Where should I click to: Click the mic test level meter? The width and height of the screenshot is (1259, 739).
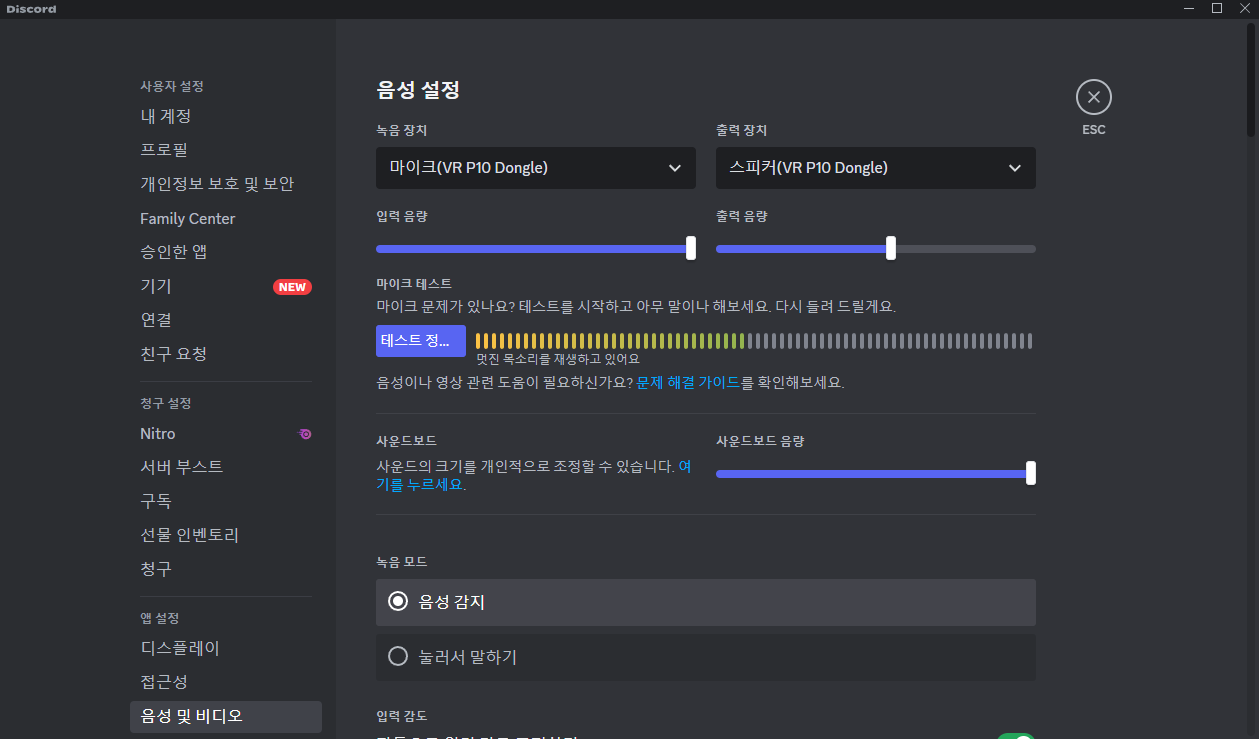click(x=754, y=341)
